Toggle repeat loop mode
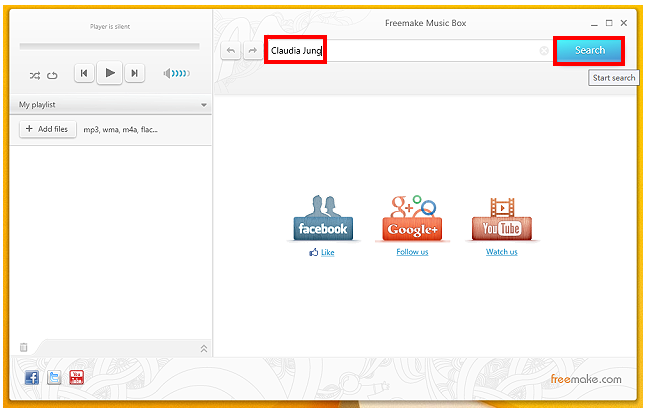This screenshot has width=652, height=416. (x=52, y=75)
